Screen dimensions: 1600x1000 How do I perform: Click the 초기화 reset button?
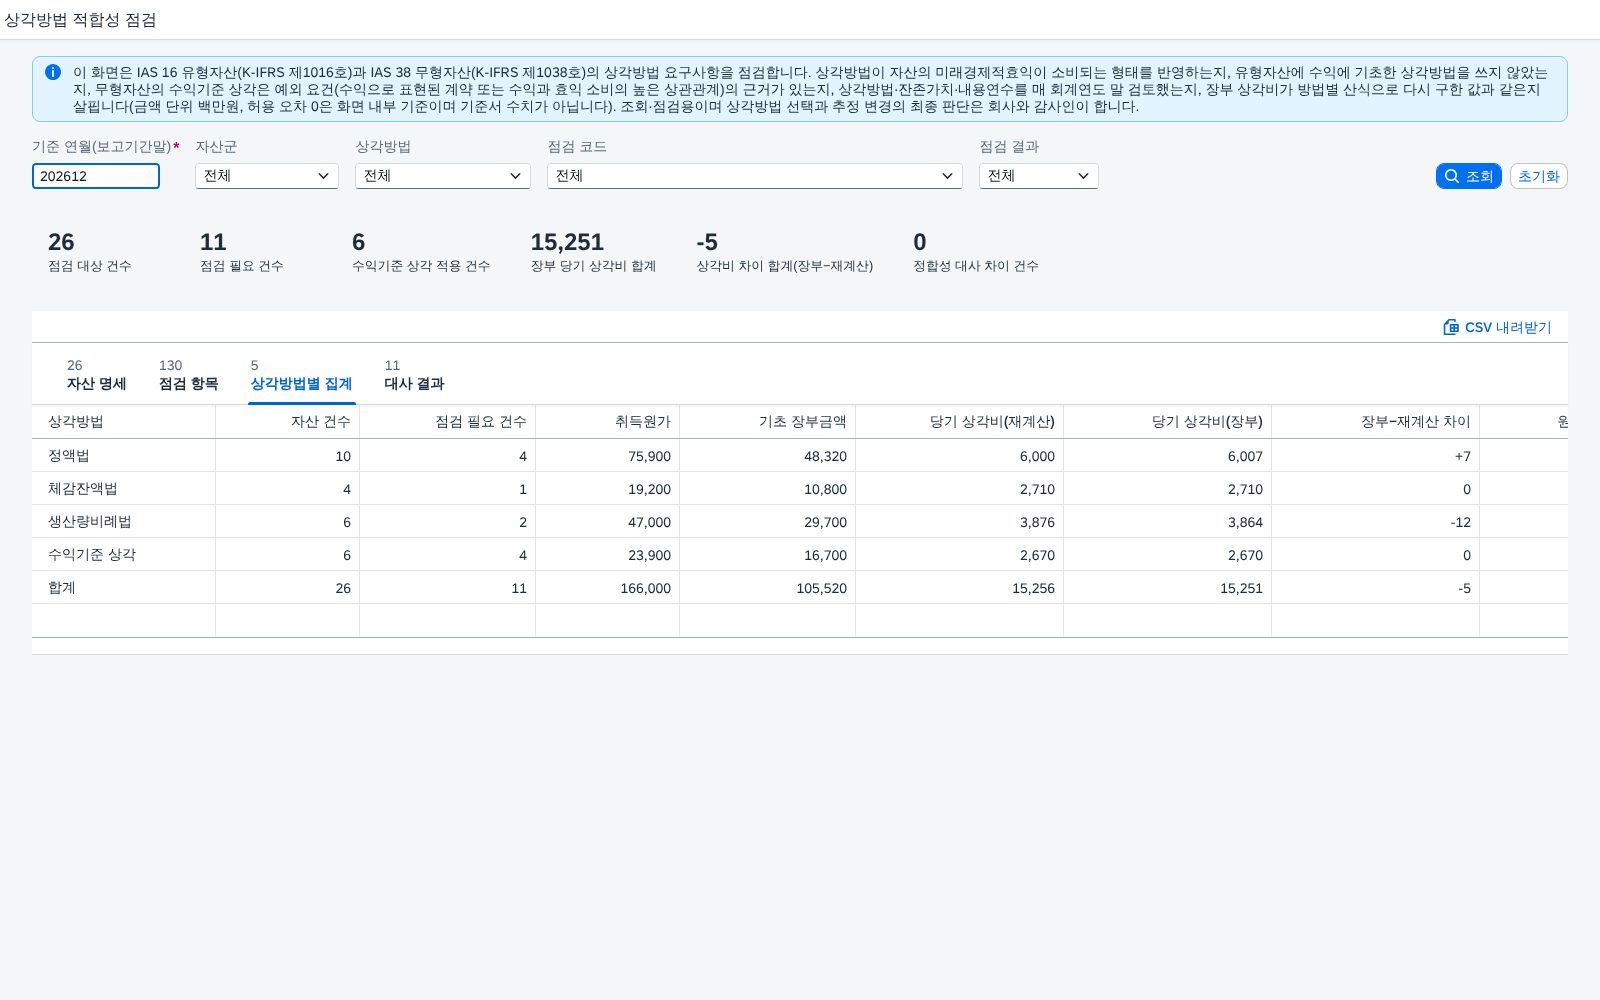[x=1538, y=176]
